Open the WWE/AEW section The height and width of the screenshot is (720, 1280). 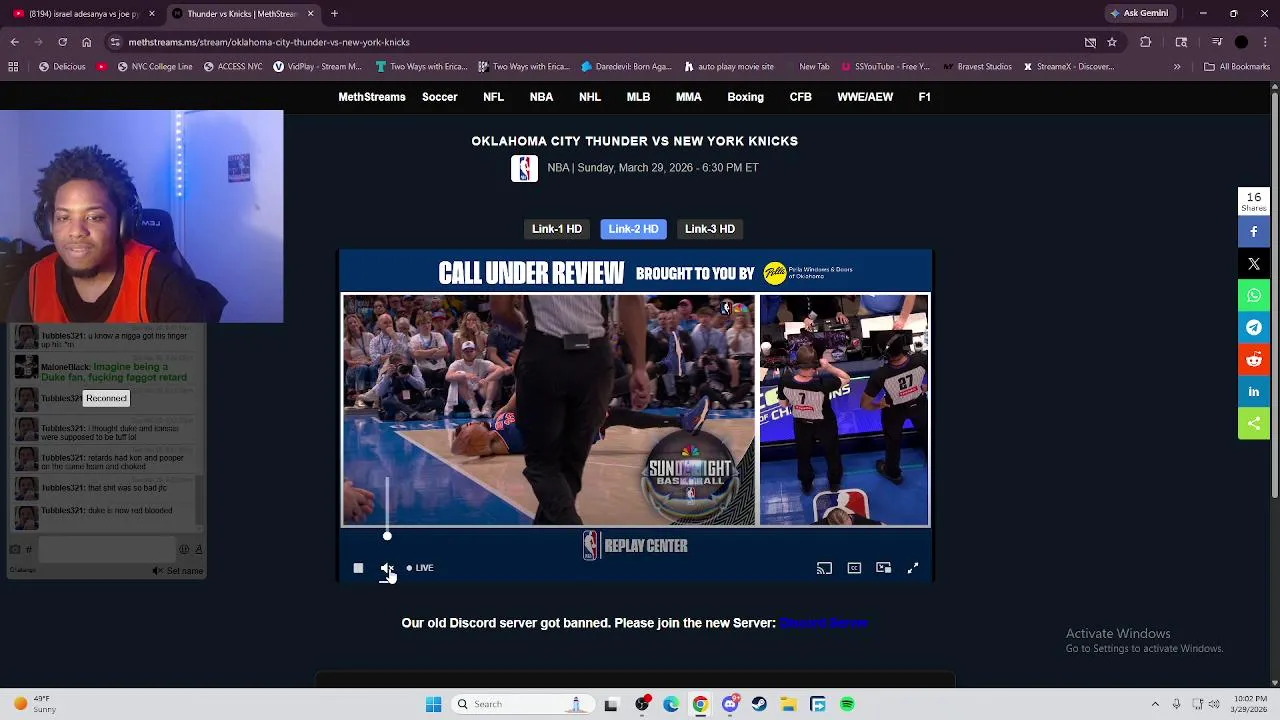point(865,97)
